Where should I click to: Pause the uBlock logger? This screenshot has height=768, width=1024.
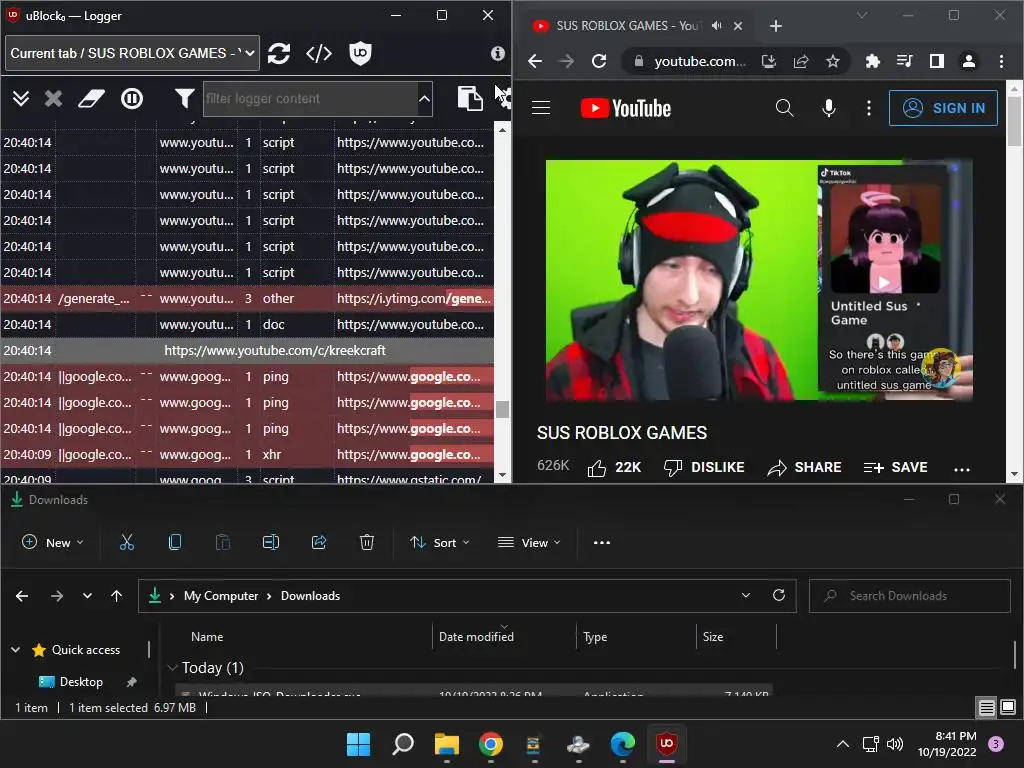point(132,99)
